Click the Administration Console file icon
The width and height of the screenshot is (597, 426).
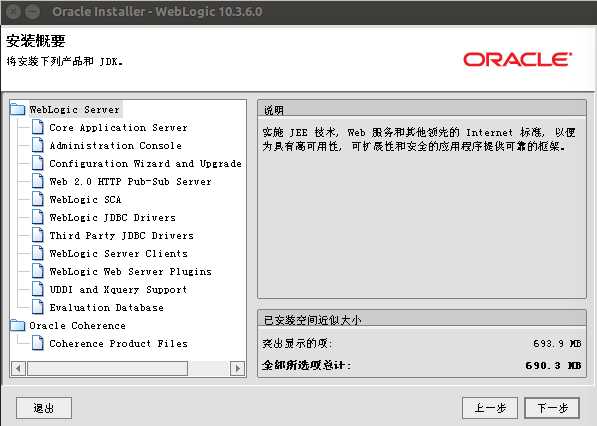[x=38, y=145]
